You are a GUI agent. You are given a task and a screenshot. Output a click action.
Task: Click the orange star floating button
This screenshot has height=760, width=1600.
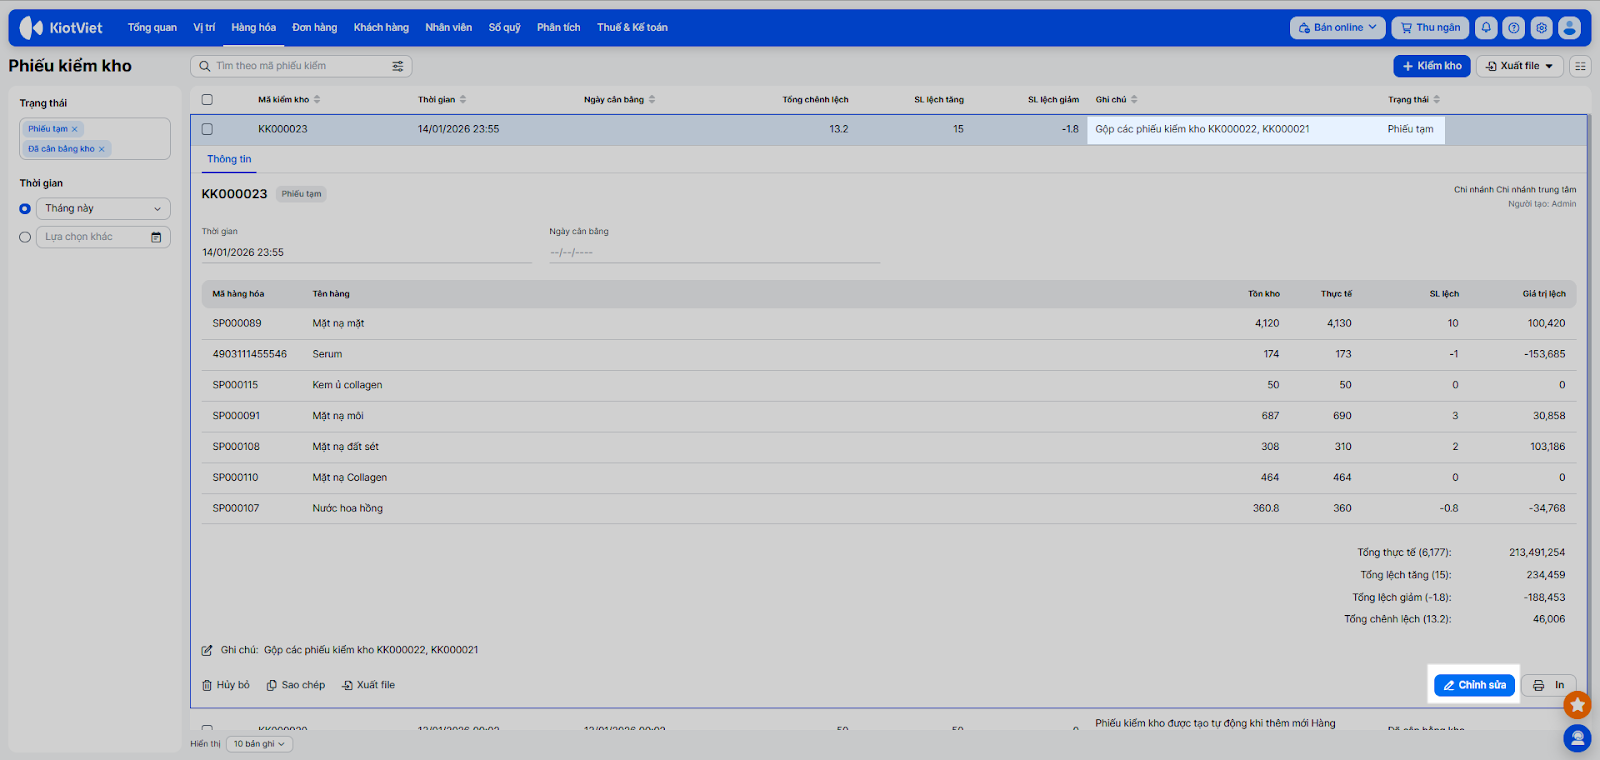(1577, 705)
